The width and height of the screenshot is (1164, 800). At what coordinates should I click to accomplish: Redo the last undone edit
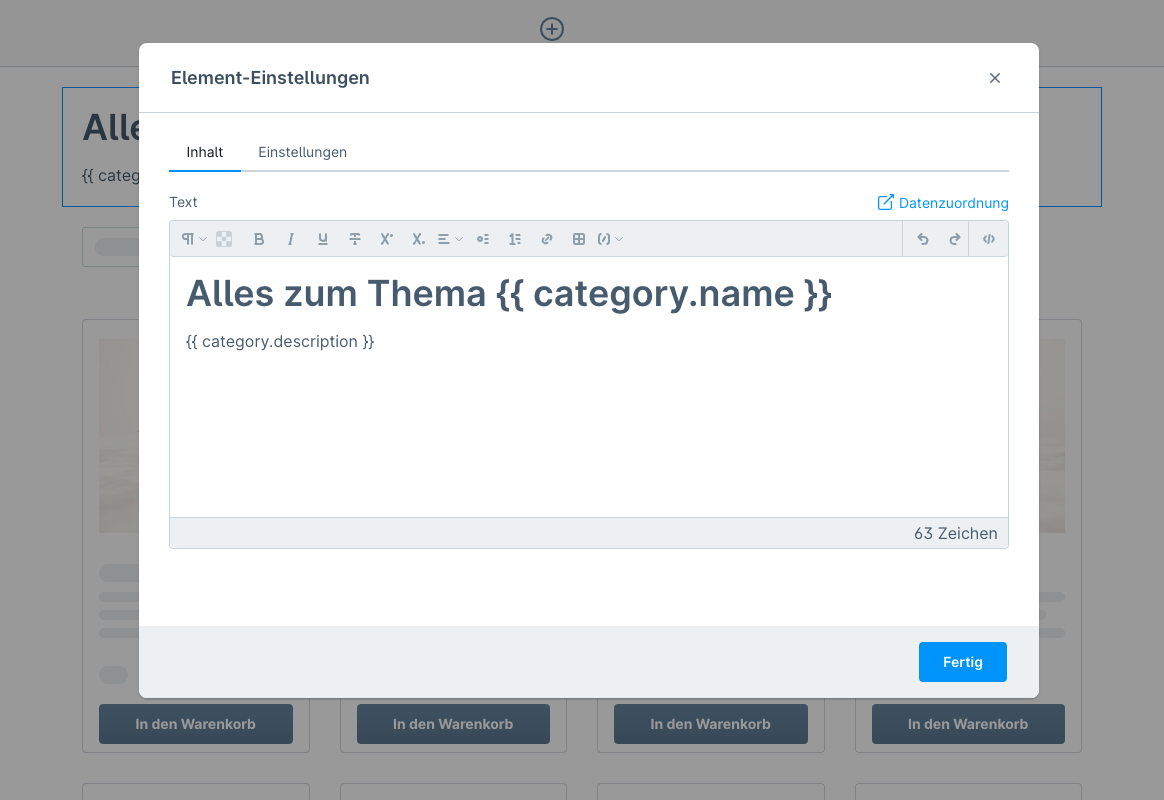955,239
